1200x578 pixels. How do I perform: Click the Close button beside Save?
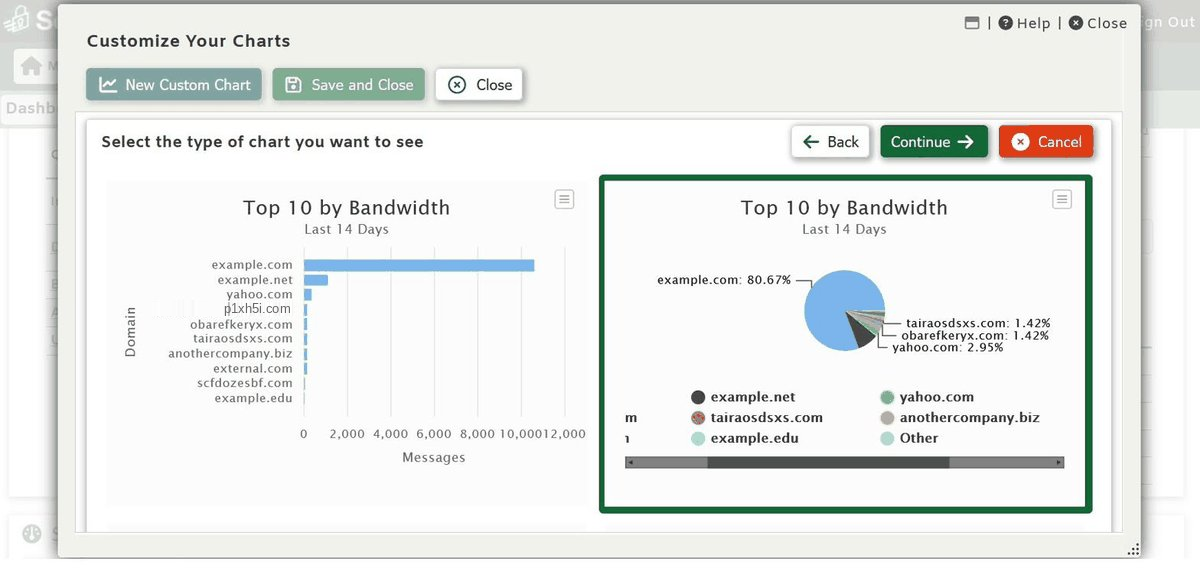click(x=479, y=85)
